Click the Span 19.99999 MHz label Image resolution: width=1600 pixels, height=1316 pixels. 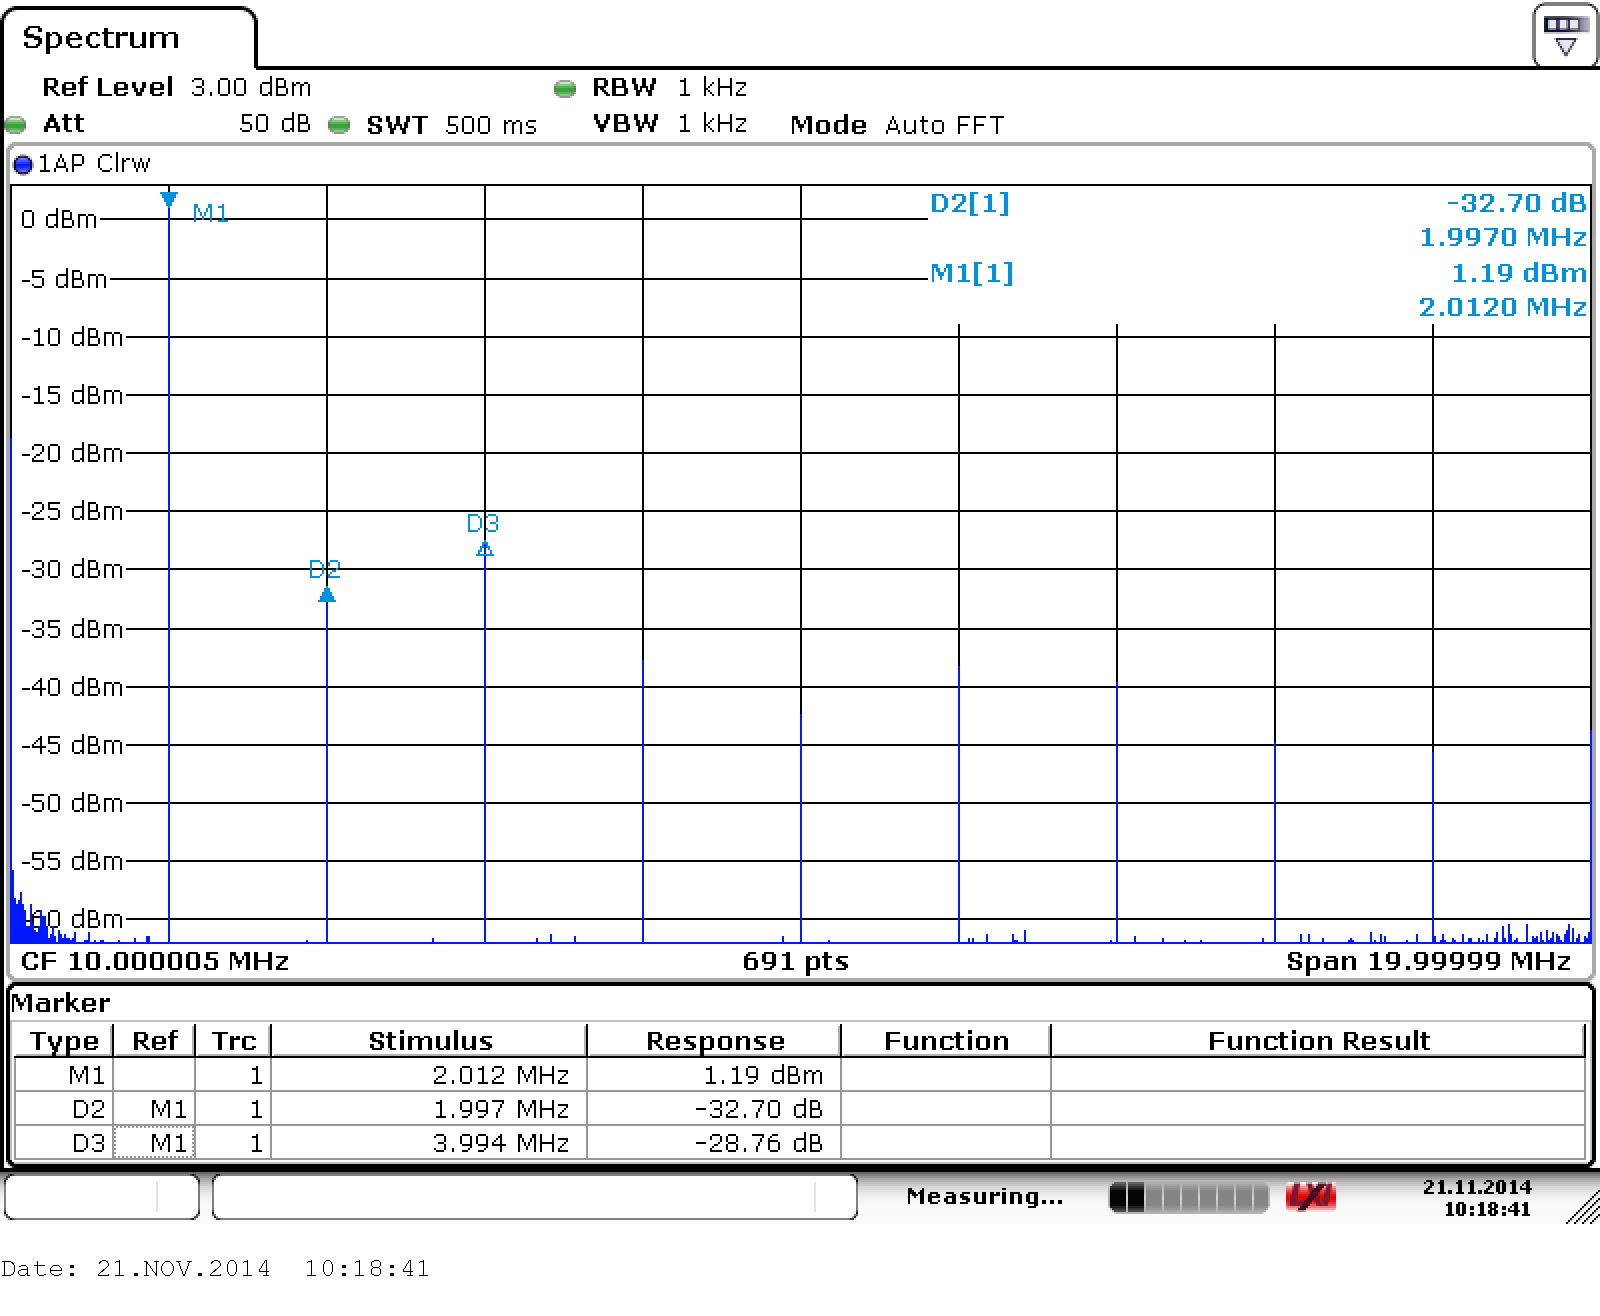coord(1428,962)
